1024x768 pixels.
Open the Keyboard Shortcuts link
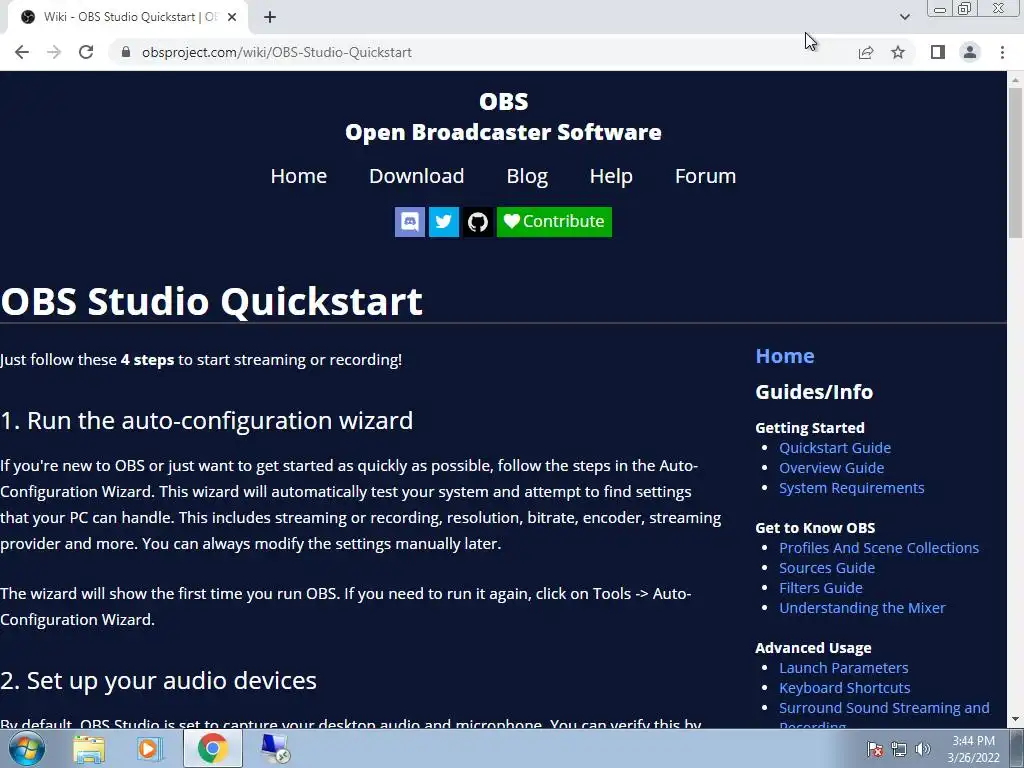tap(844, 688)
